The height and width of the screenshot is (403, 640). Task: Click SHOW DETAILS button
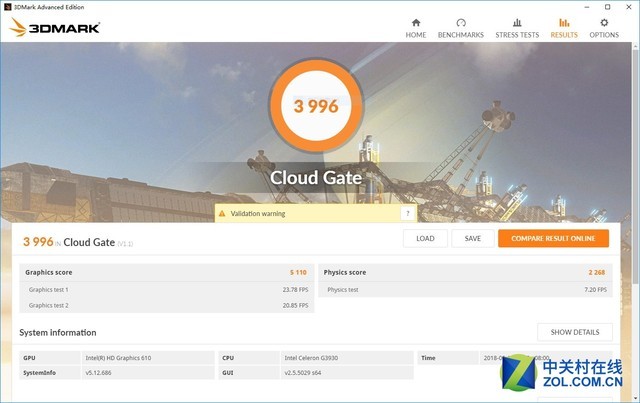(575, 332)
